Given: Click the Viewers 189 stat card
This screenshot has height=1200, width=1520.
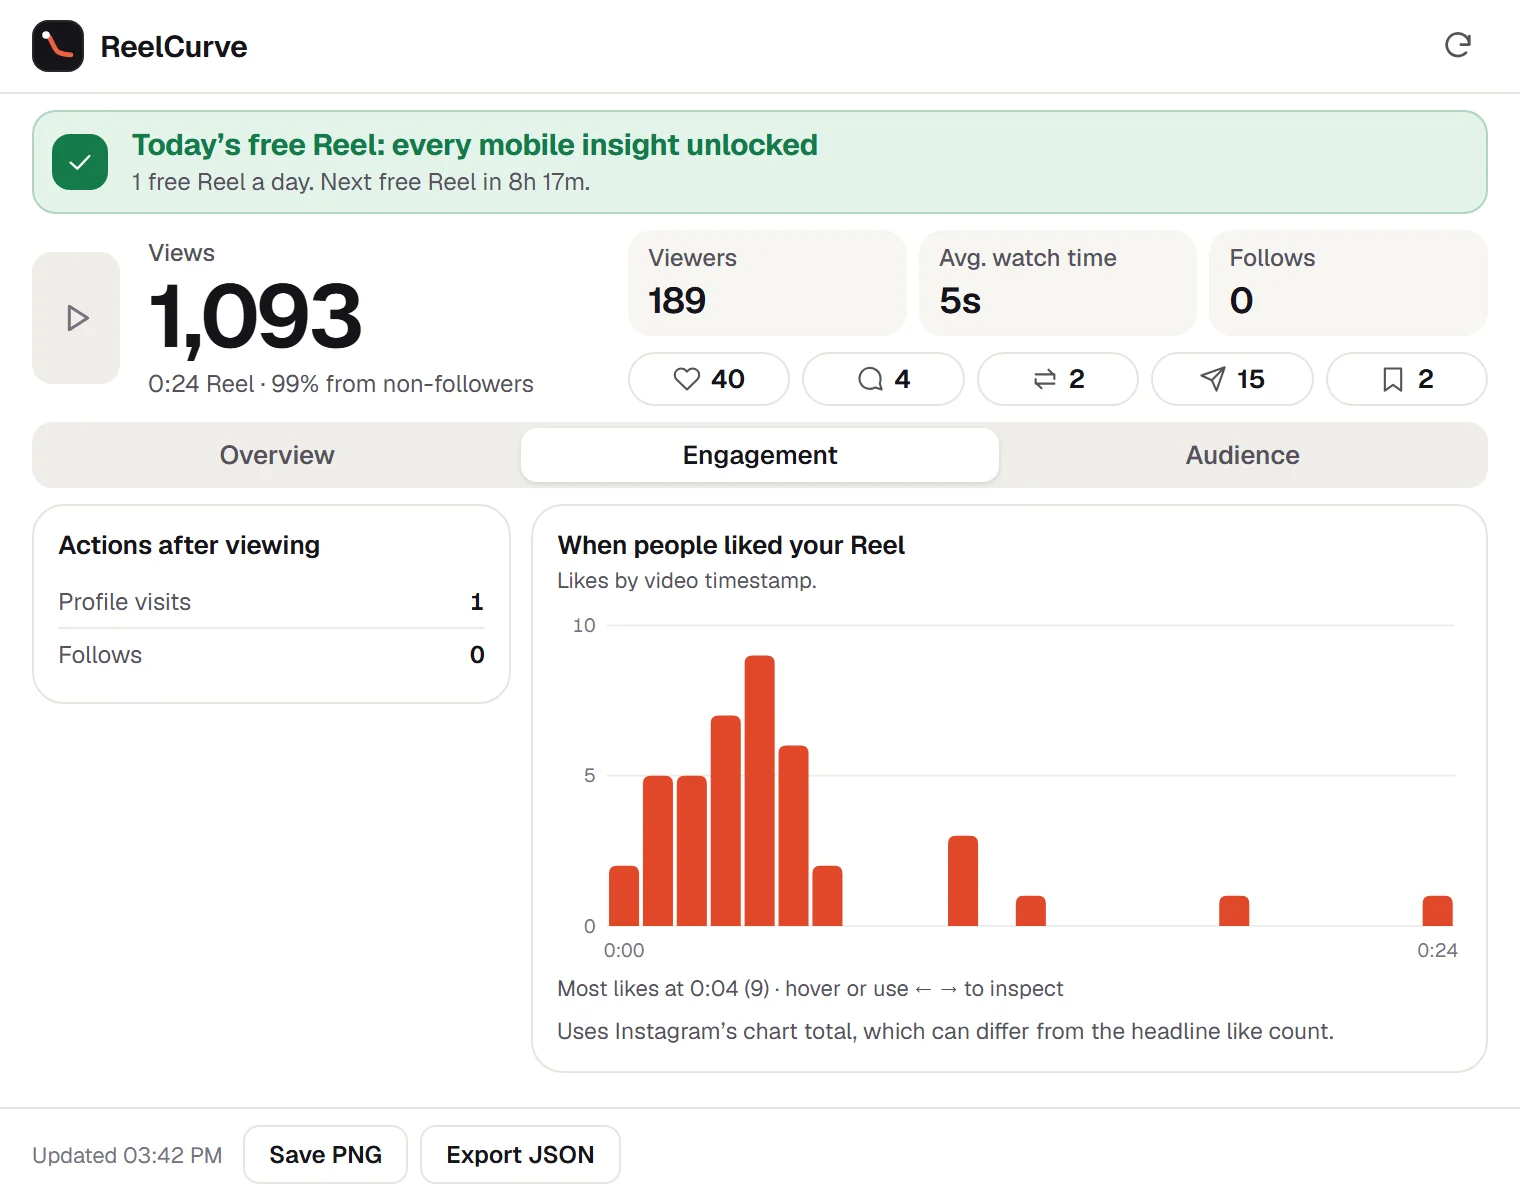Looking at the screenshot, I should tap(767, 283).
